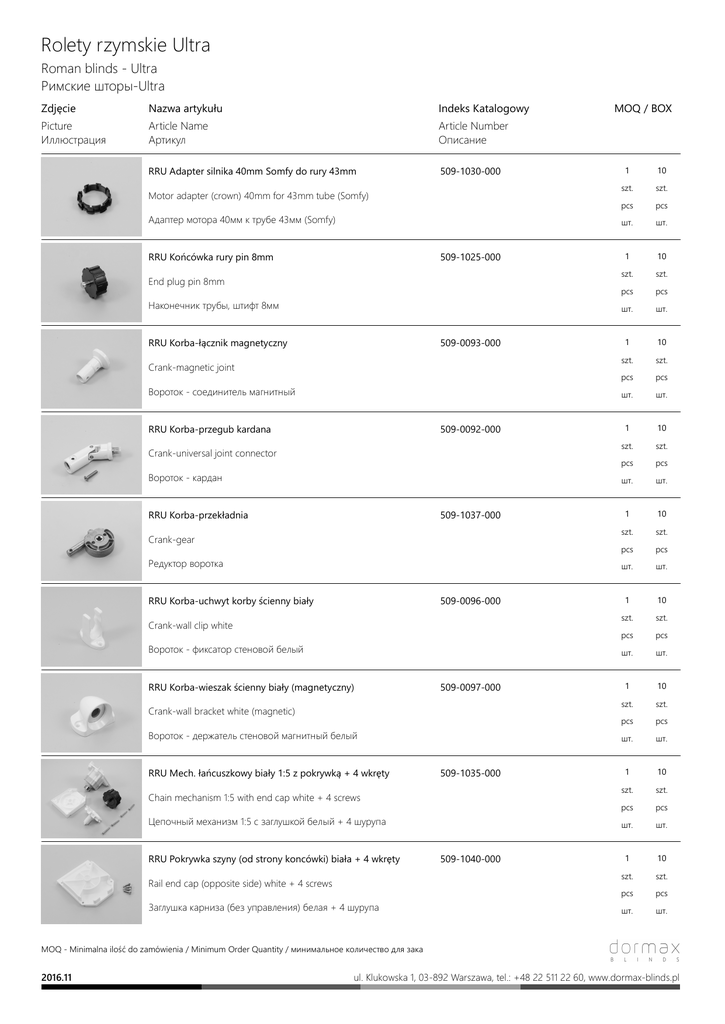This screenshot has height=1024, width=725.
Task: Select the white wall clip image
Action: point(91,626)
